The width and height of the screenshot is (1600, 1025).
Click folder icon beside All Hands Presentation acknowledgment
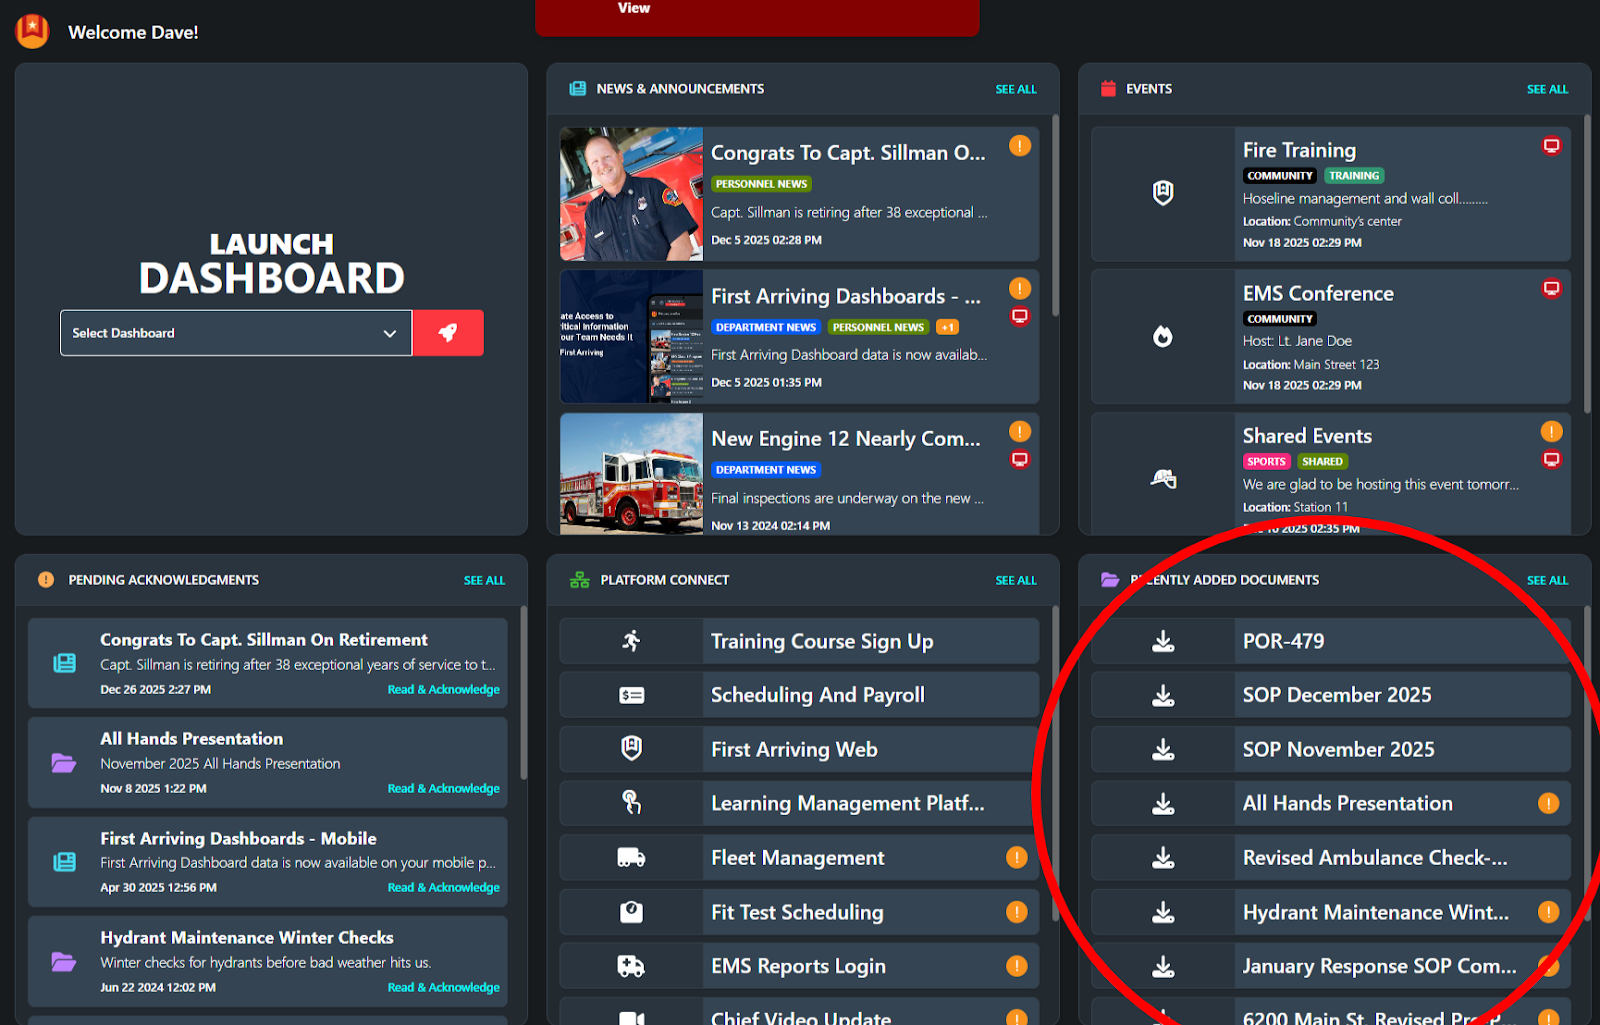coord(64,763)
